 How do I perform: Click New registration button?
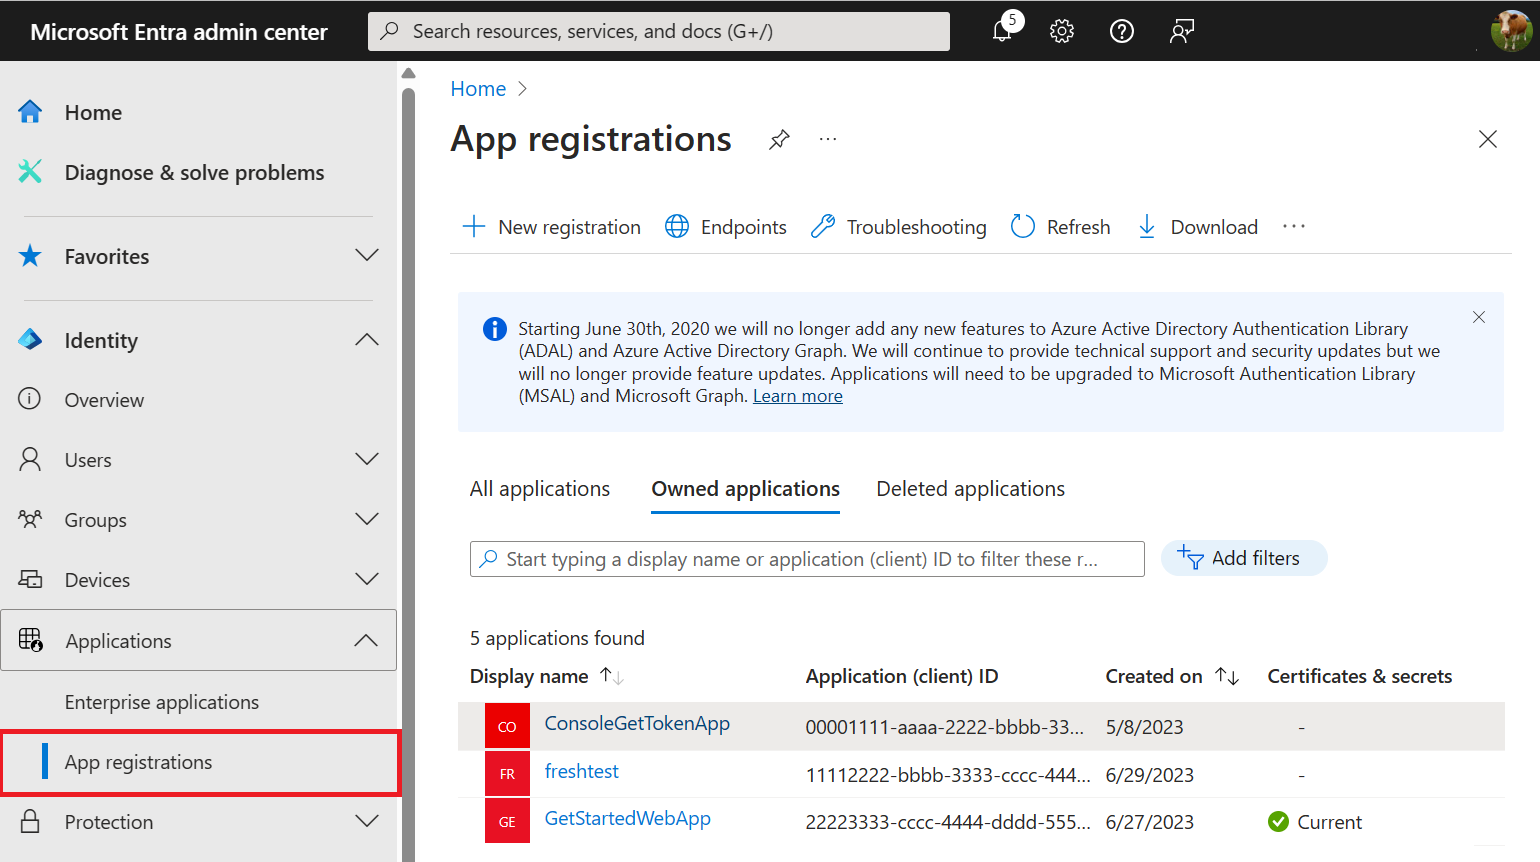point(552,227)
